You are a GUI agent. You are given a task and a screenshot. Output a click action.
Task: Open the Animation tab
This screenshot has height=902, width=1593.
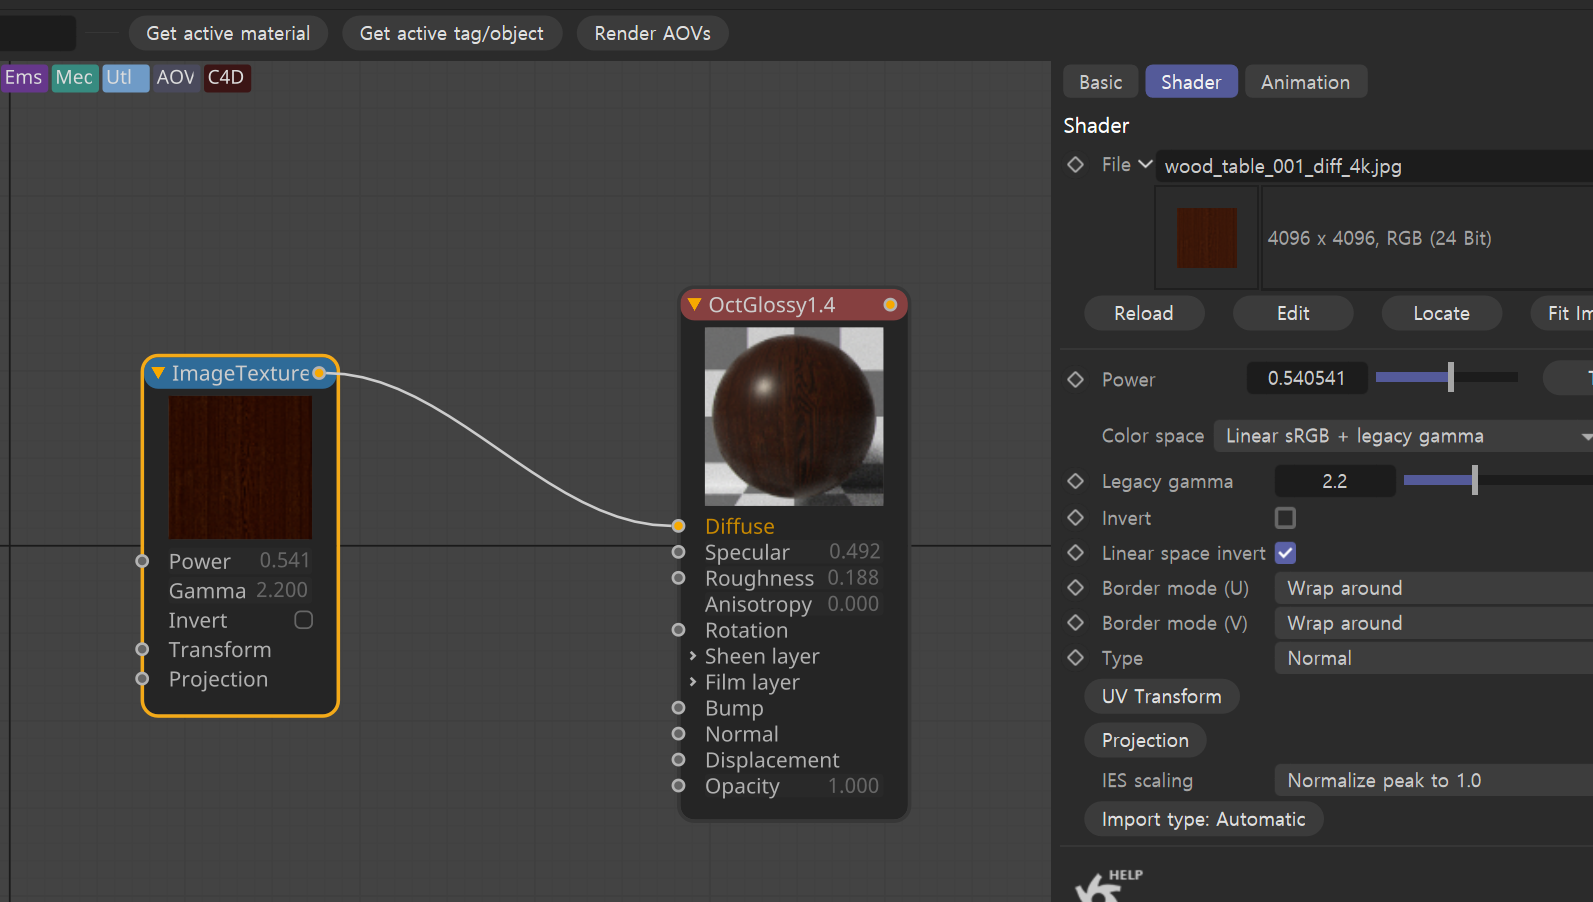click(x=1304, y=82)
